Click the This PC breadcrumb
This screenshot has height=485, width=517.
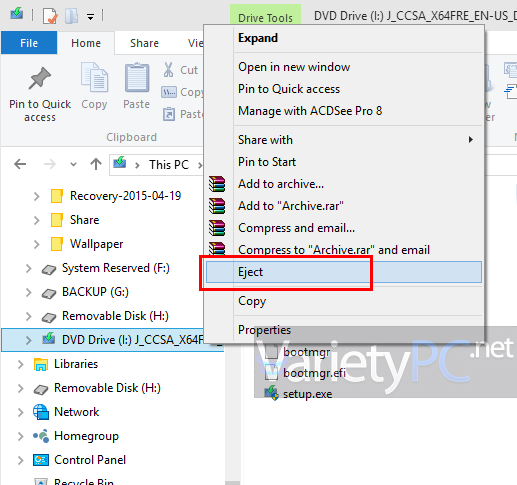tap(169, 165)
